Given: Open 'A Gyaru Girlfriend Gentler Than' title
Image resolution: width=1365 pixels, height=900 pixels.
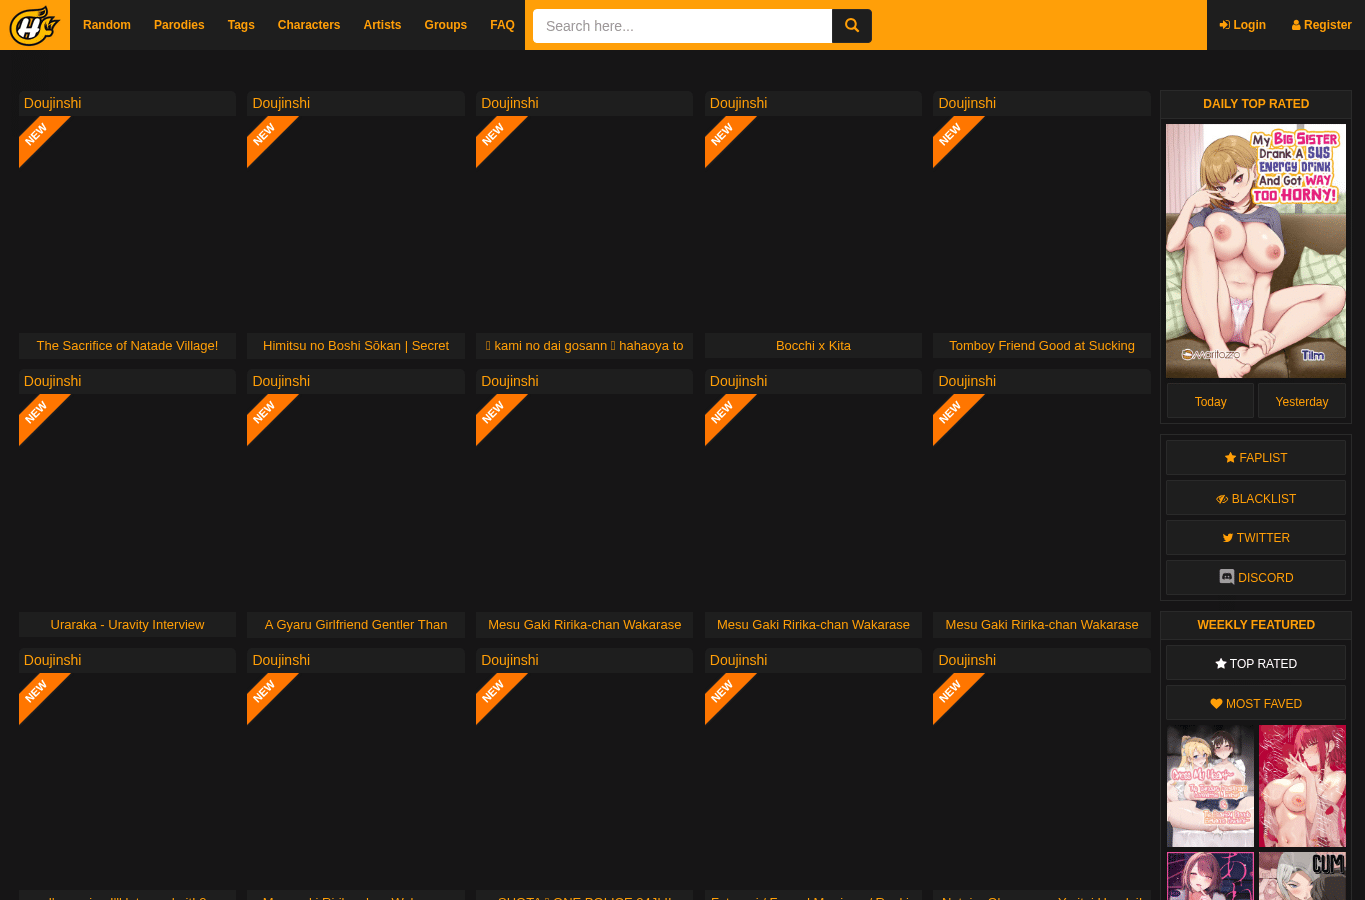Looking at the screenshot, I should click(356, 625).
